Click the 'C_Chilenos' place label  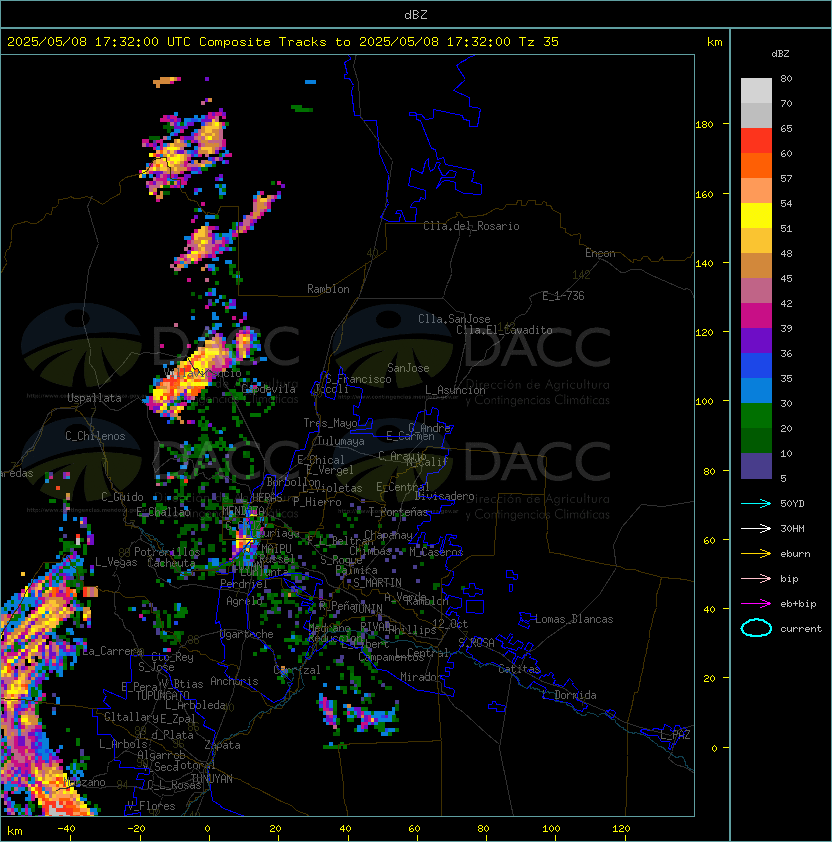pyautogui.click(x=95, y=436)
